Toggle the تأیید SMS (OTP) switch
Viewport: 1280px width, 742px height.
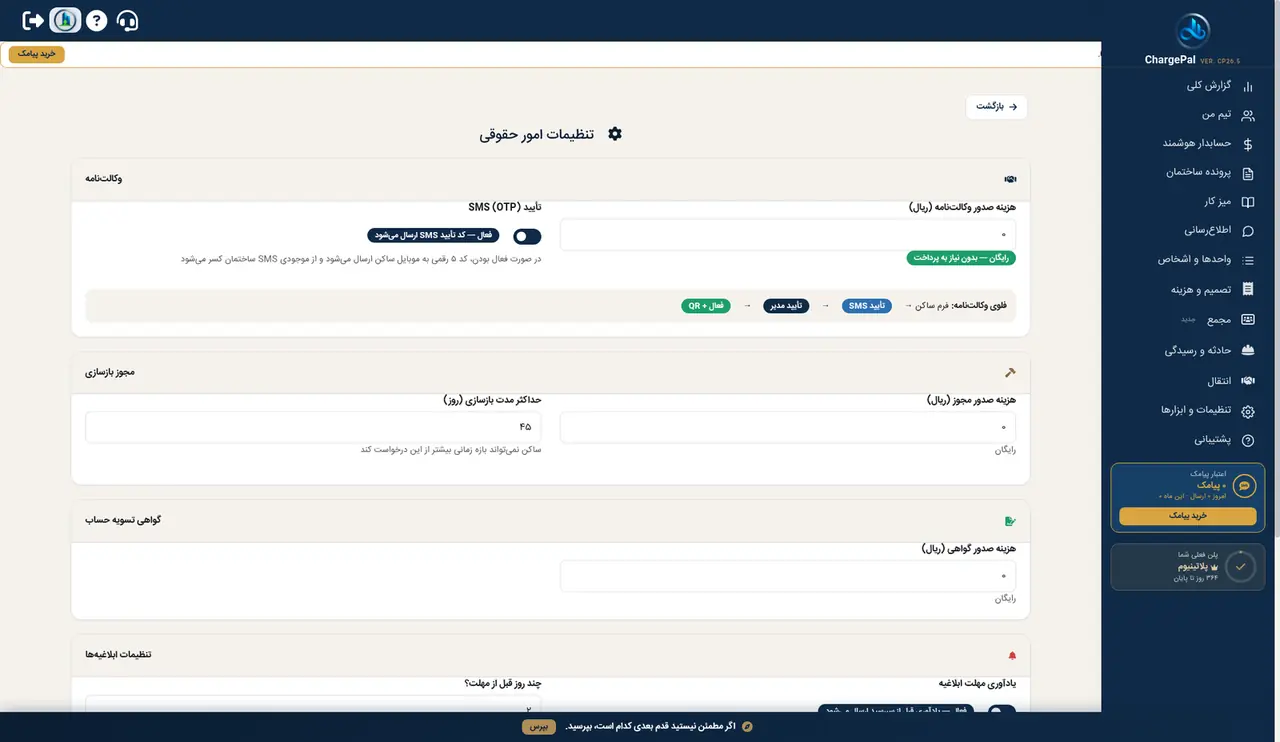(527, 236)
